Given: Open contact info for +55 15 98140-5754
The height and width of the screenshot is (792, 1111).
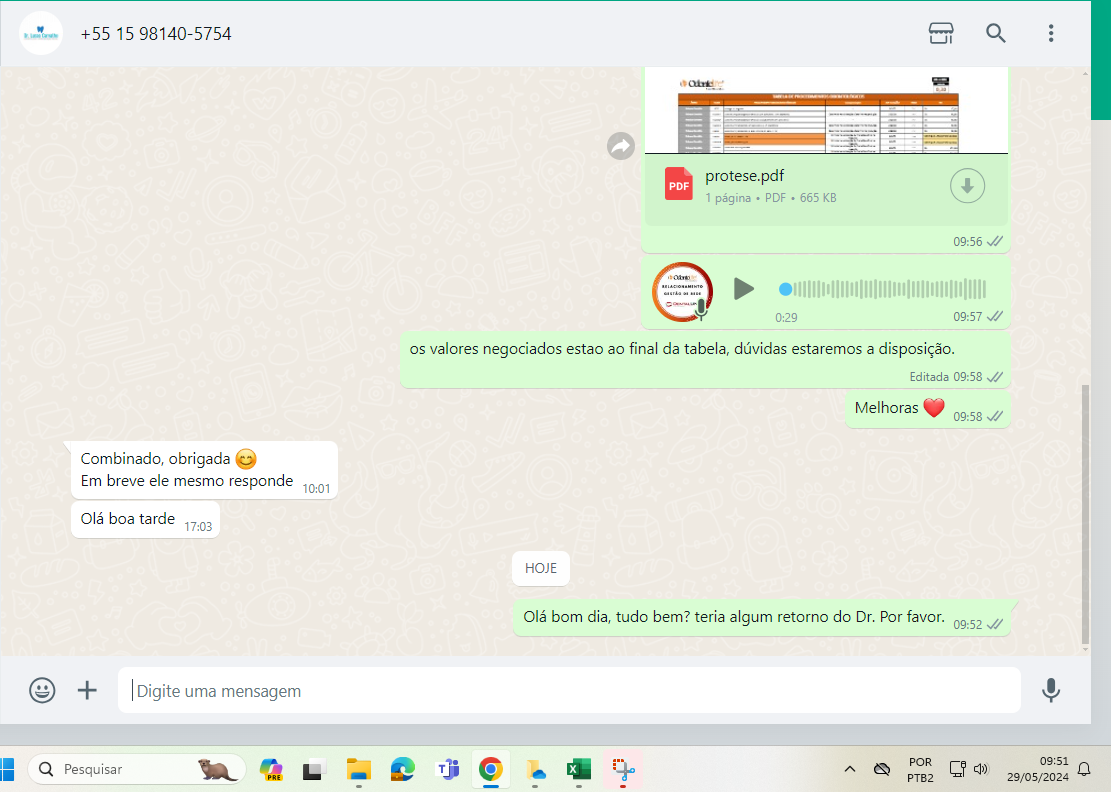Looking at the screenshot, I should [156, 34].
